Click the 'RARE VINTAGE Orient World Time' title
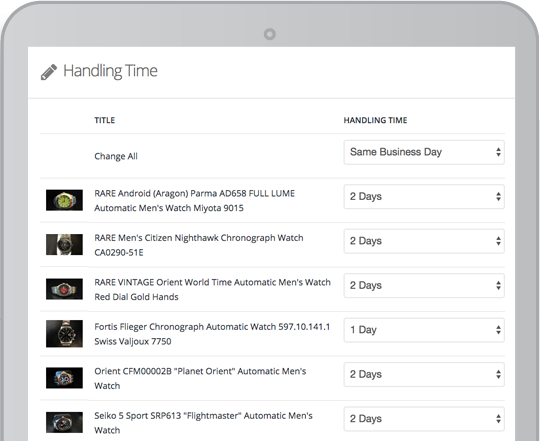The width and height of the screenshot is (540, 441). pos(212,290)
